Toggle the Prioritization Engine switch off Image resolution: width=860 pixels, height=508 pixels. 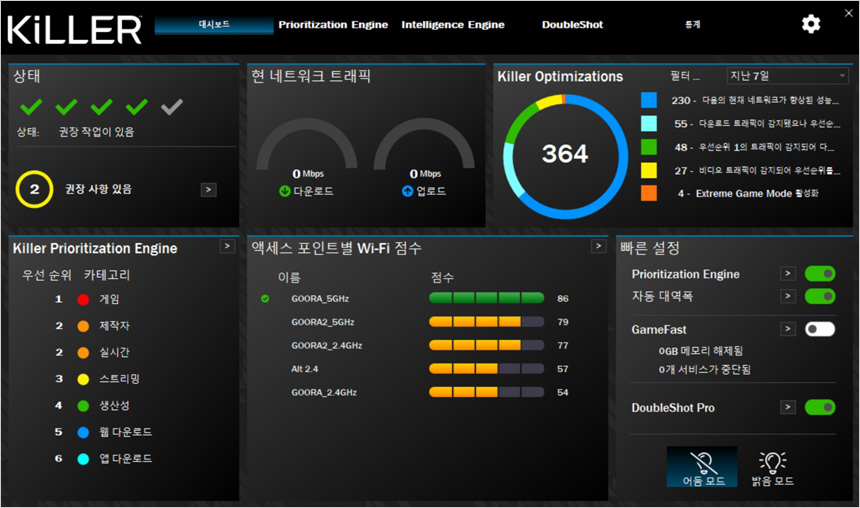coord(819,273)
